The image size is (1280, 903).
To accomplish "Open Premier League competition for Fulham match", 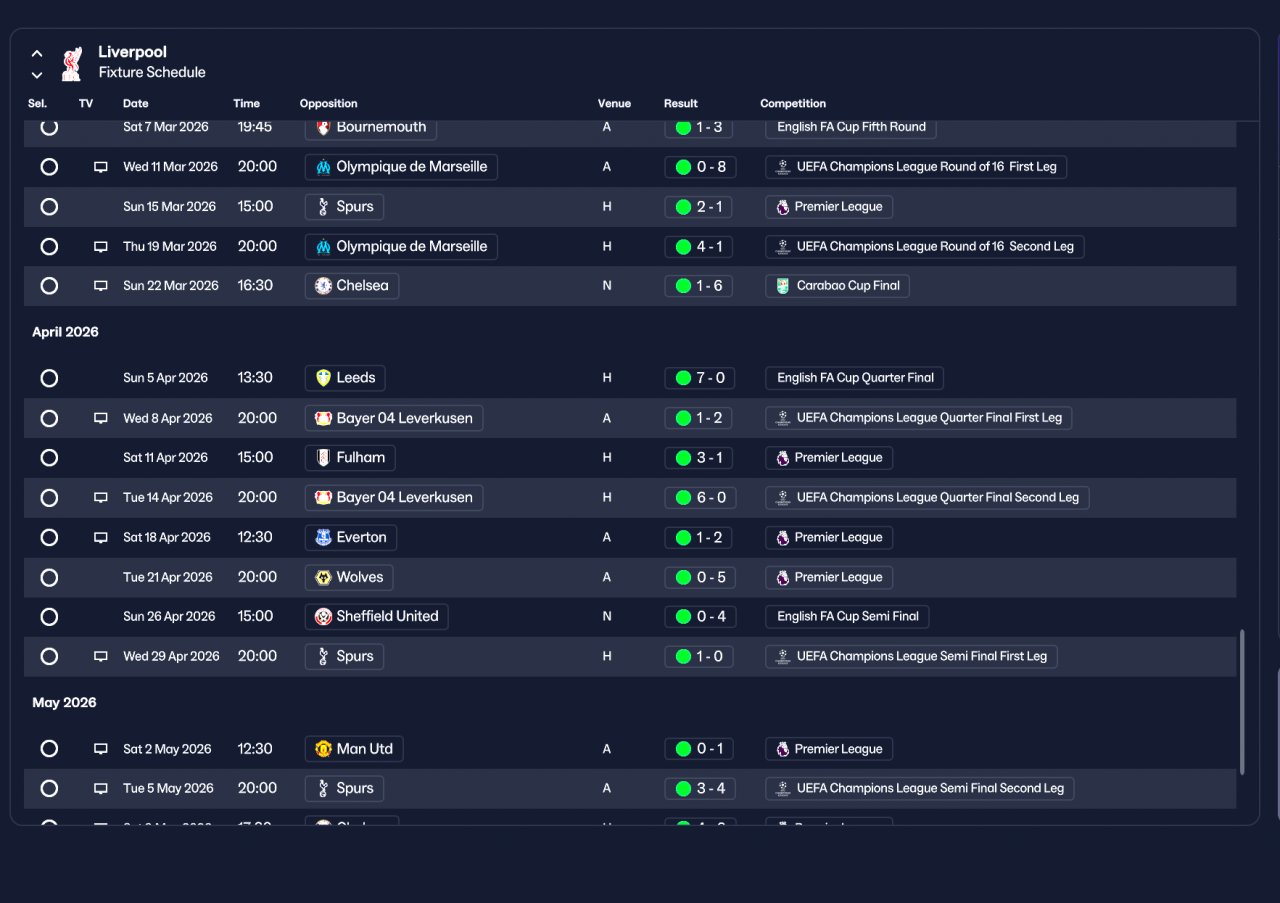I will [829, 458].
